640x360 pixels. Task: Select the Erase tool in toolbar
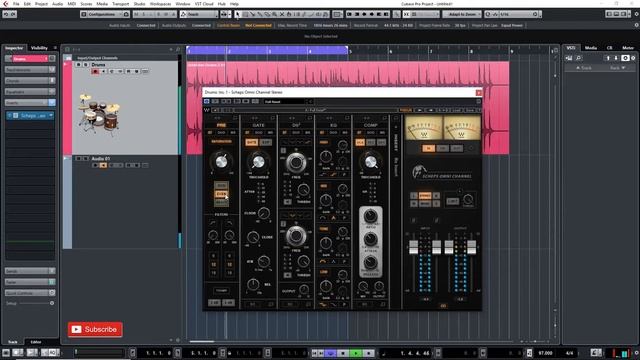click(x=267, y=14)
